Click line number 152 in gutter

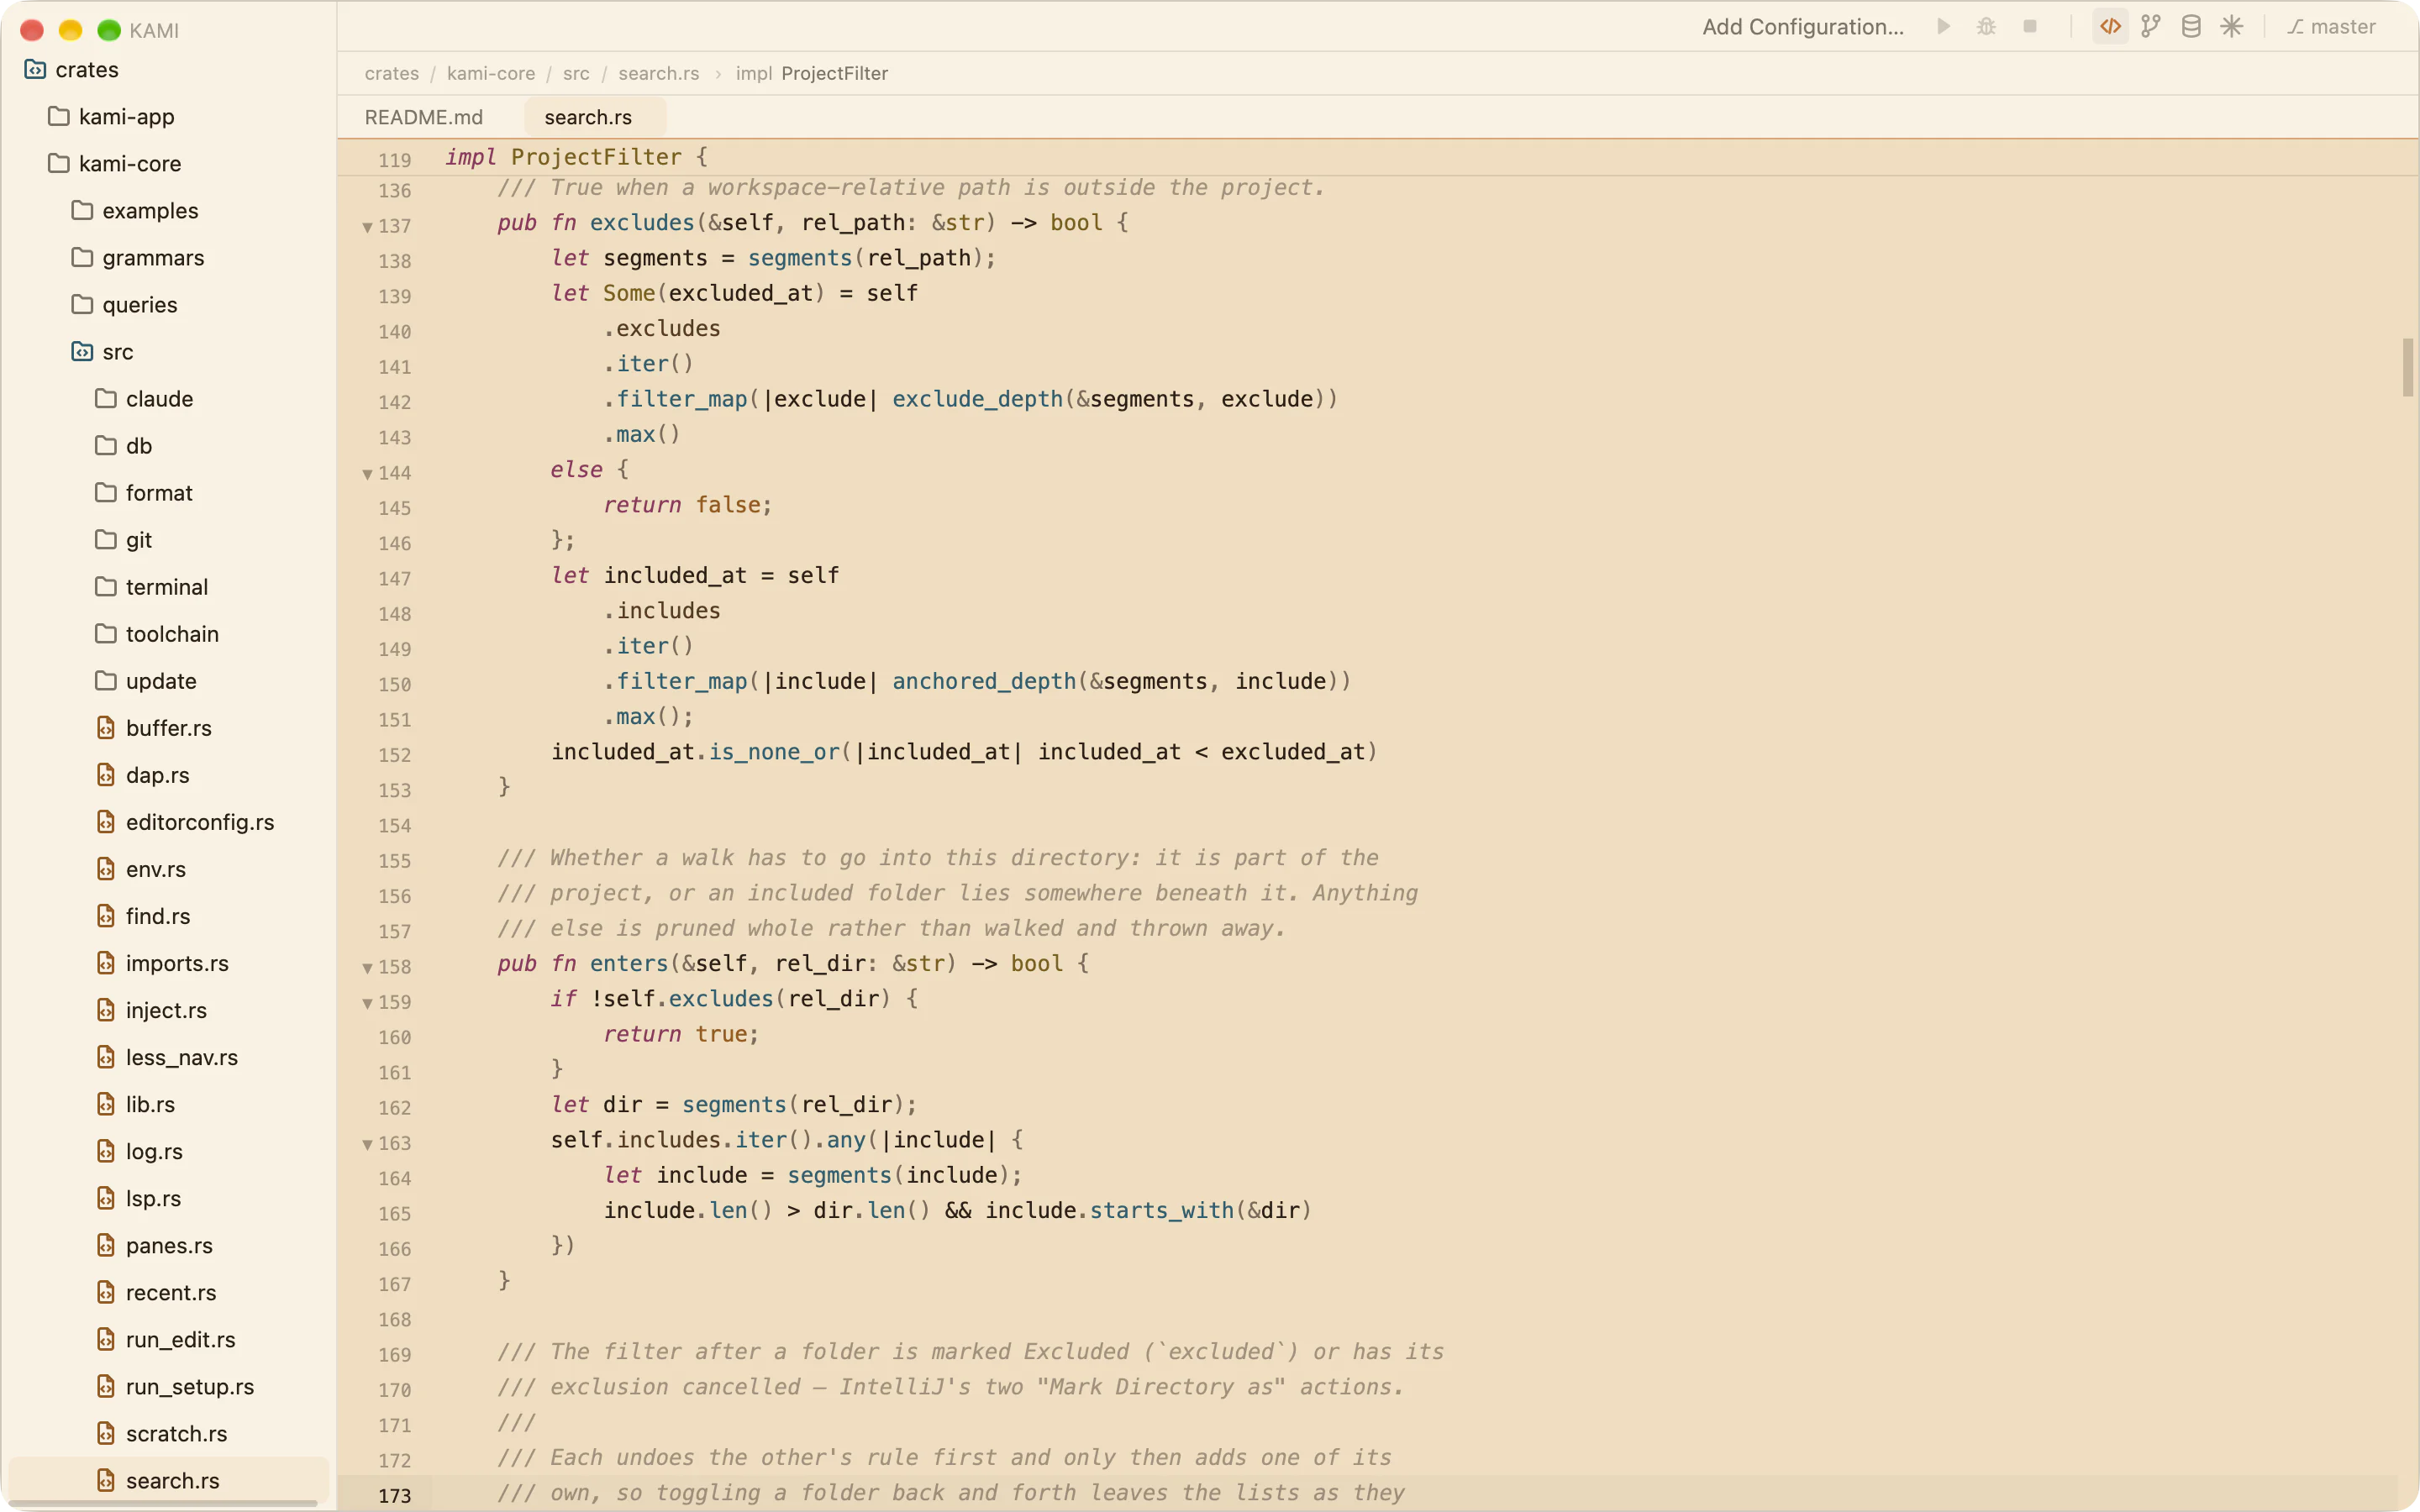pos(394,755)
